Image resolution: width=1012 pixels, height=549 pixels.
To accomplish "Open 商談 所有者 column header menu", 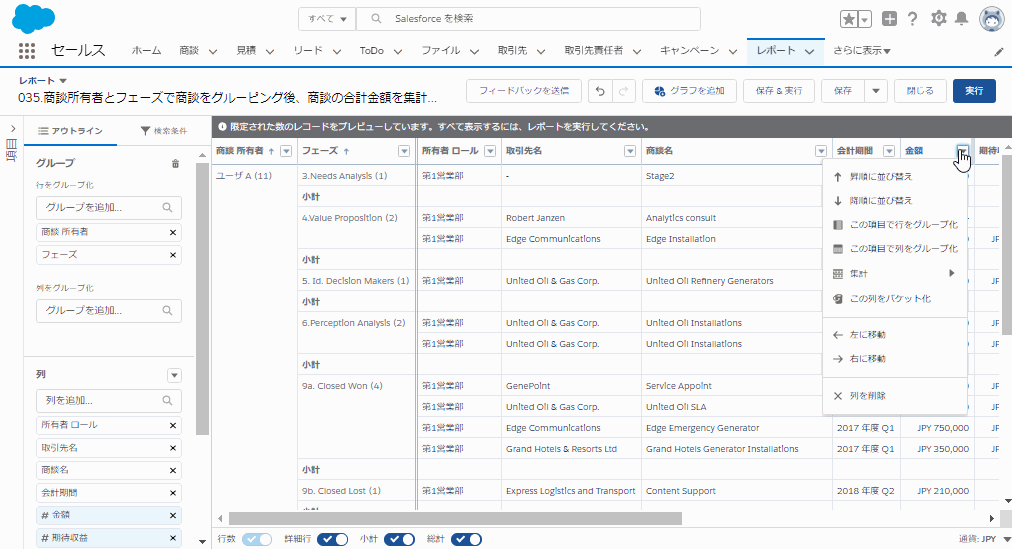I will coord(287,151).
